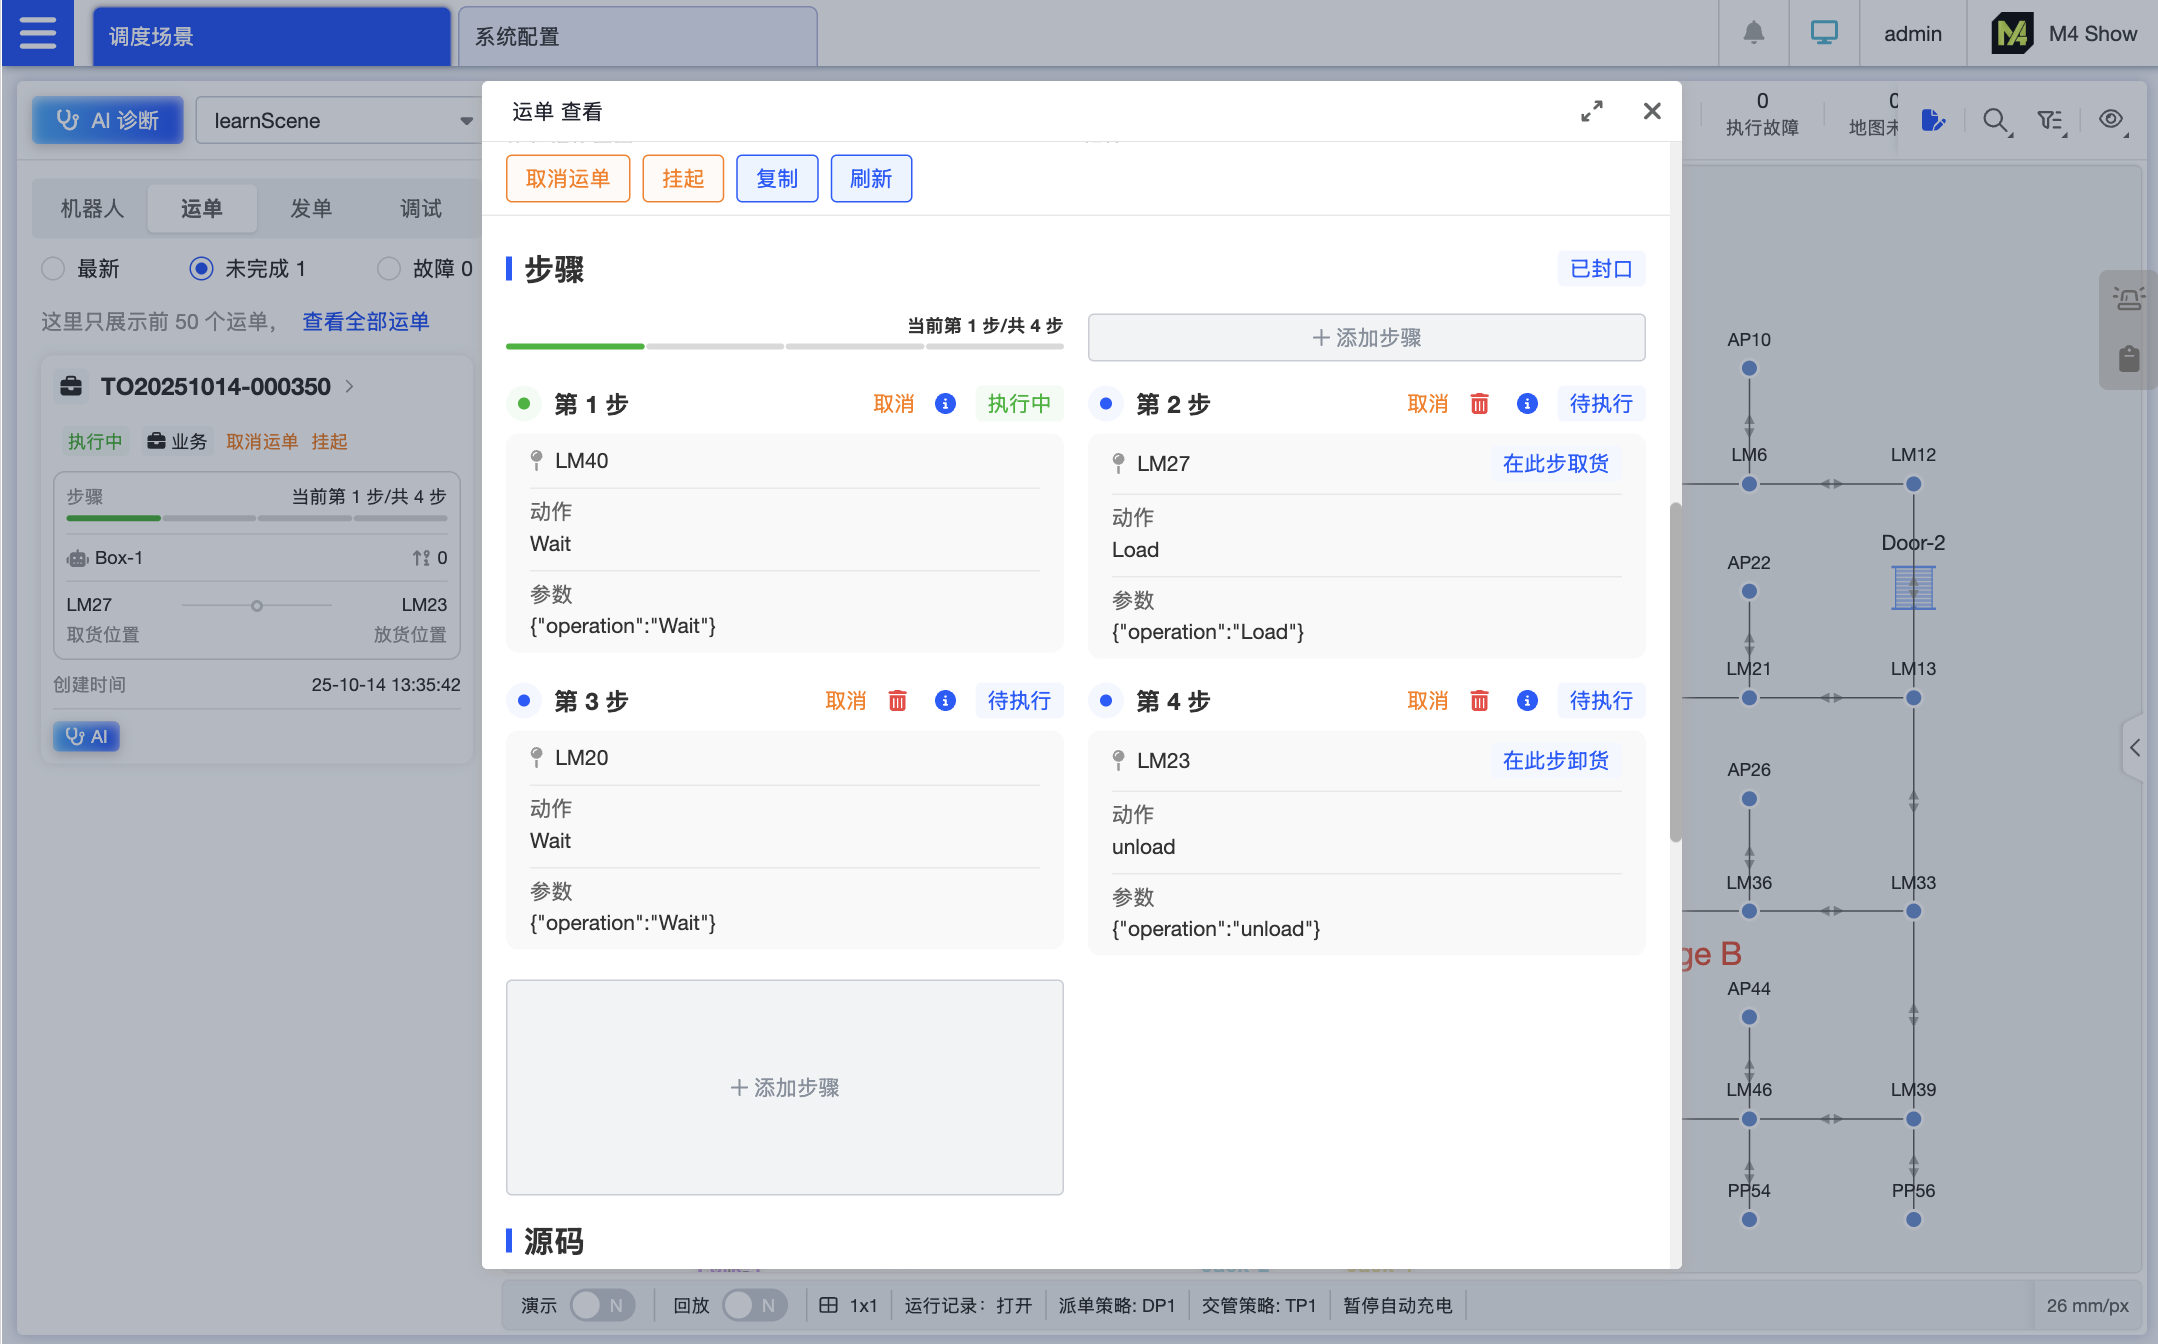The height and width of the screenshot is (1344, 2158).
Task: Click the map search magnifier icon
Action: 1995,121
